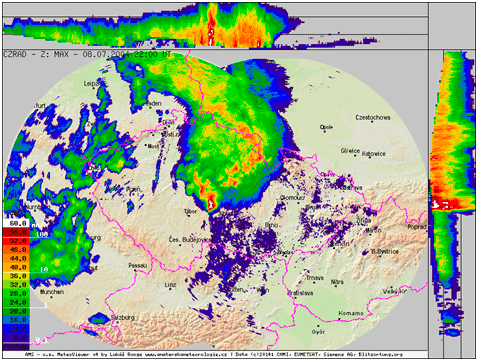Click the Munchen city label
Screen dimensions: 478x361
tap(52, 292)
